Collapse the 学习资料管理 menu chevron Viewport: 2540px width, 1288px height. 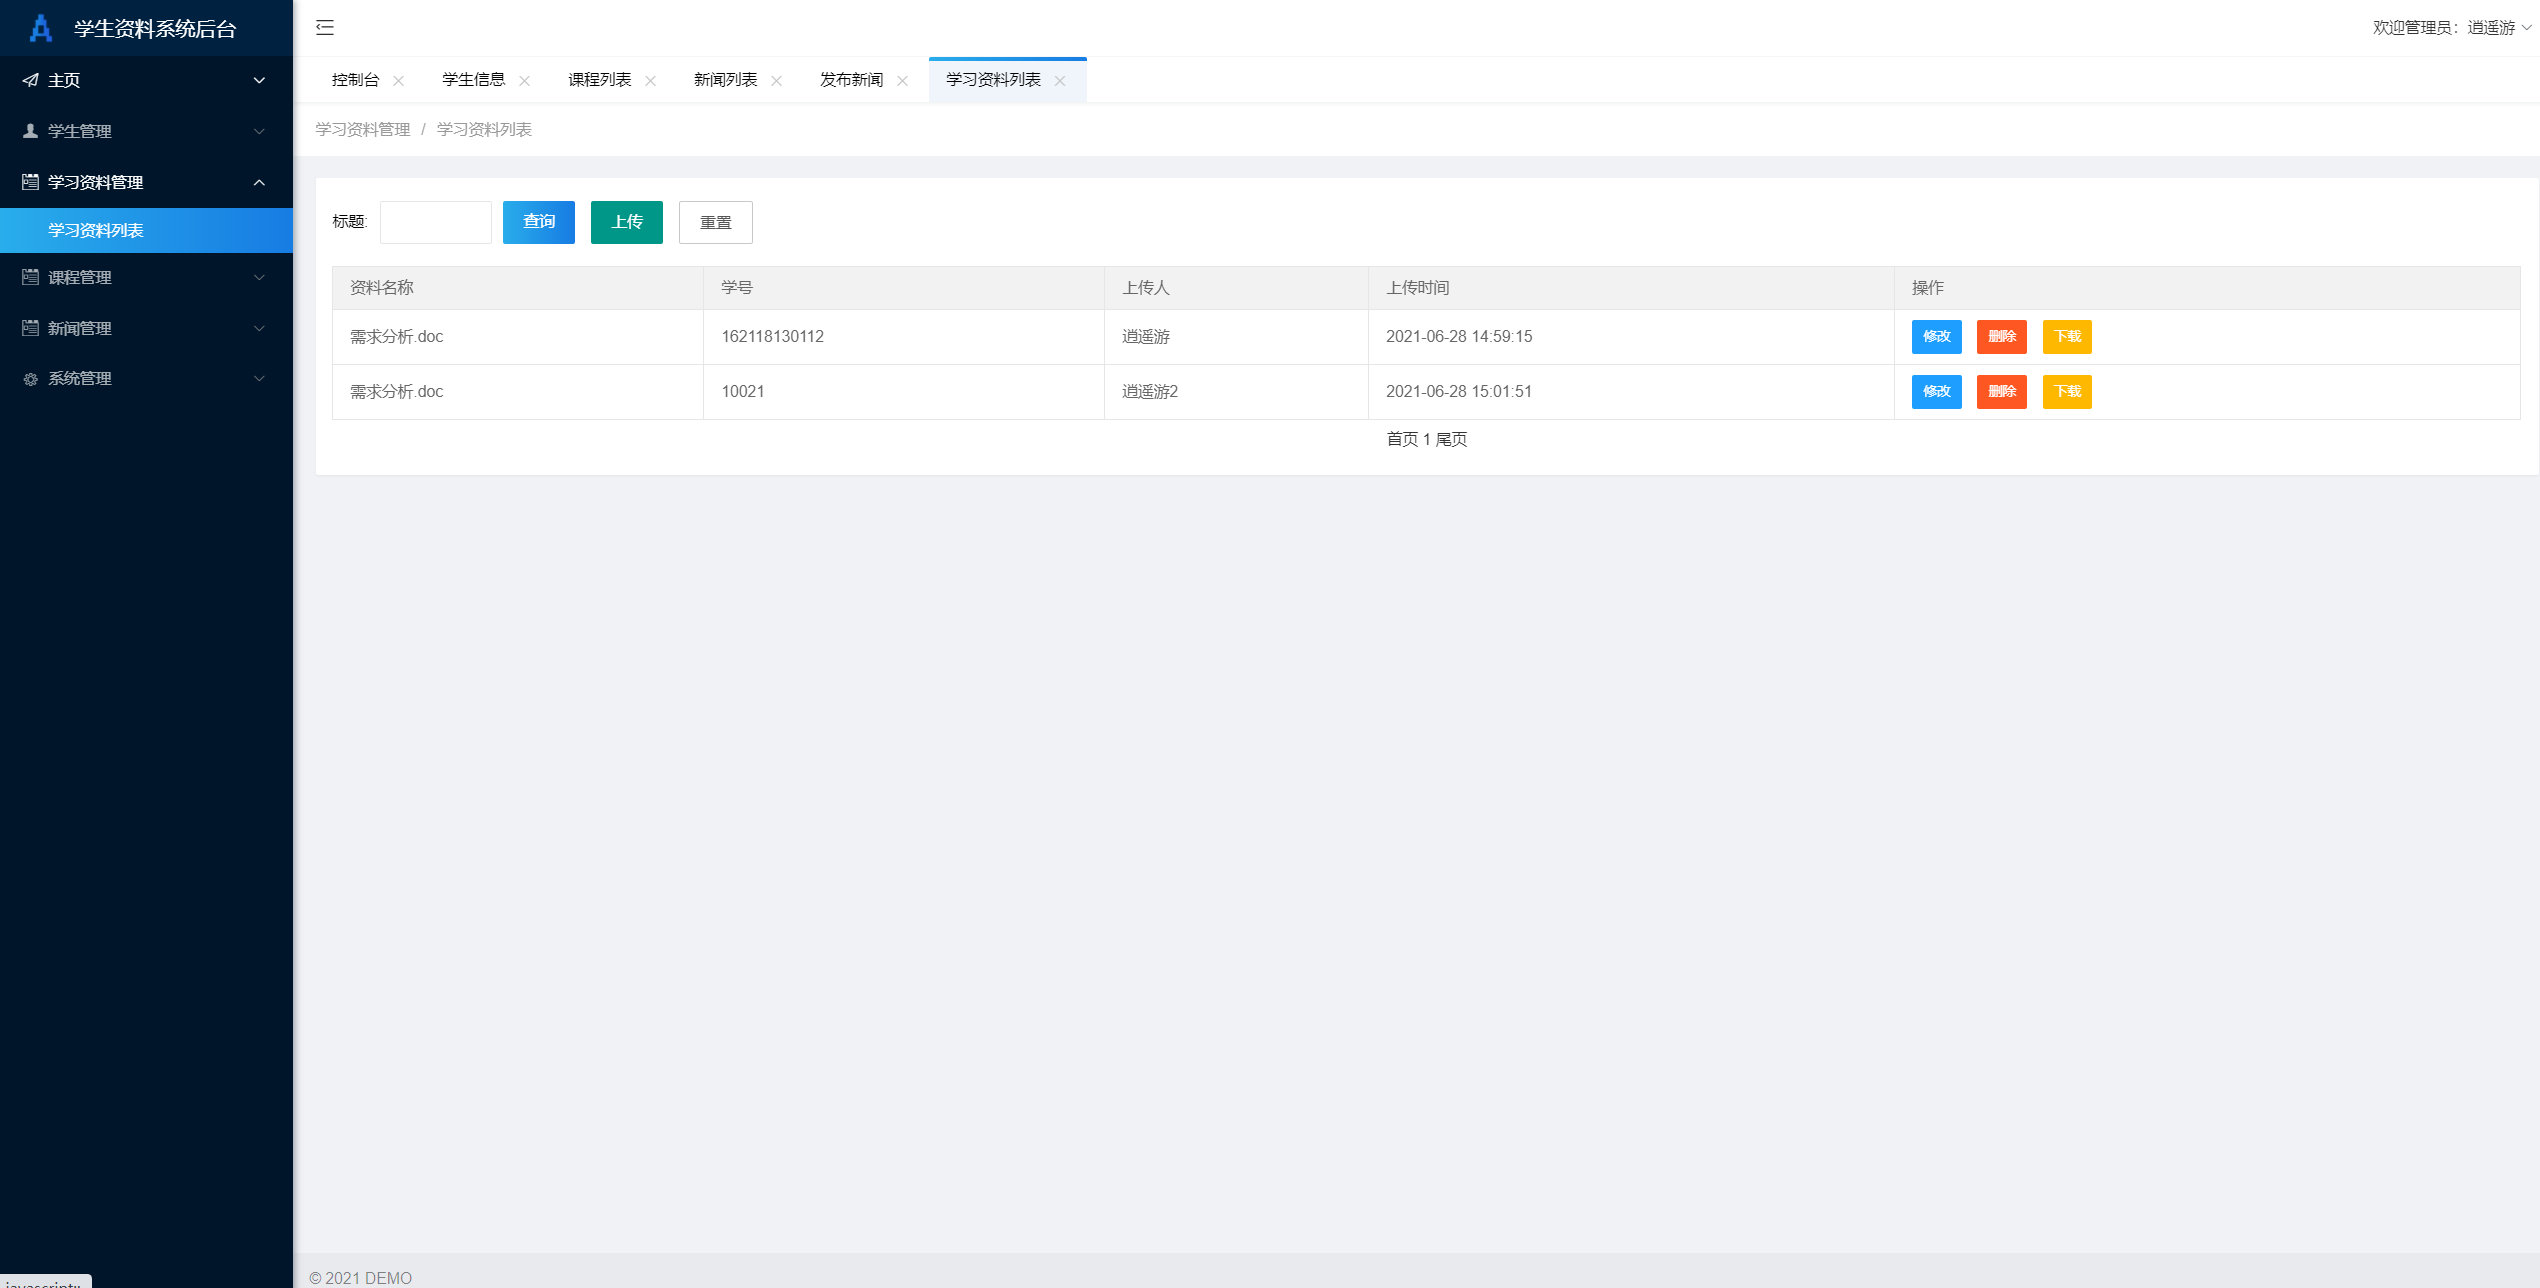point(259,182)
